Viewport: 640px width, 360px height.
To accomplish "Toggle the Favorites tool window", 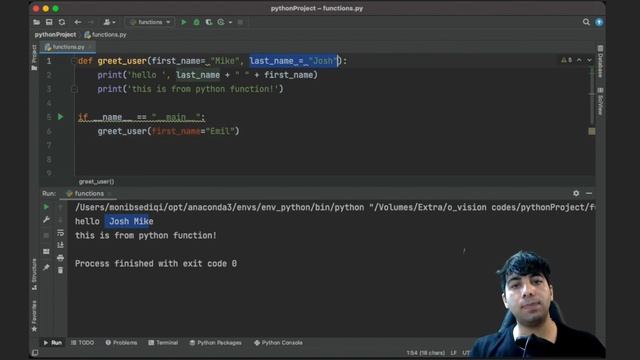I will (34, 316).
